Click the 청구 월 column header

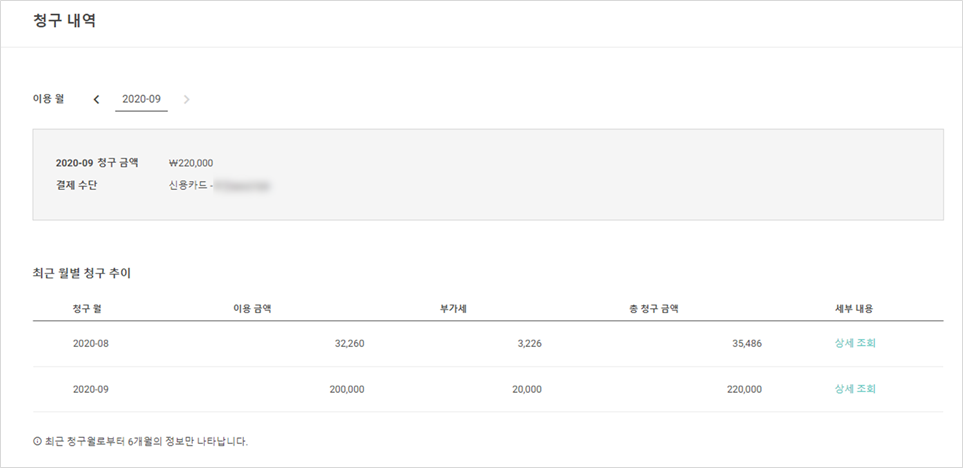(88, 308)
